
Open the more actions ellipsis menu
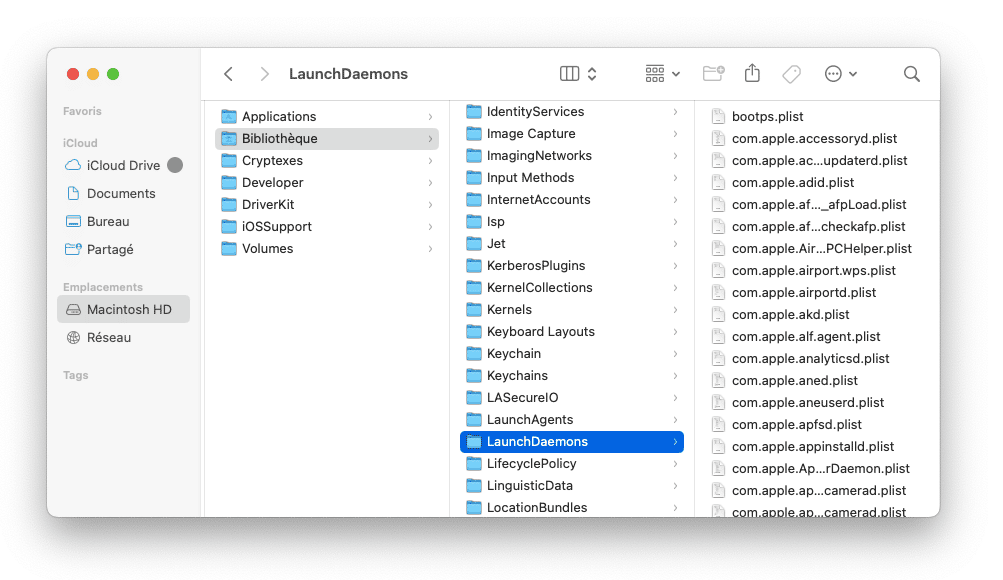click(x=840, y=74)
